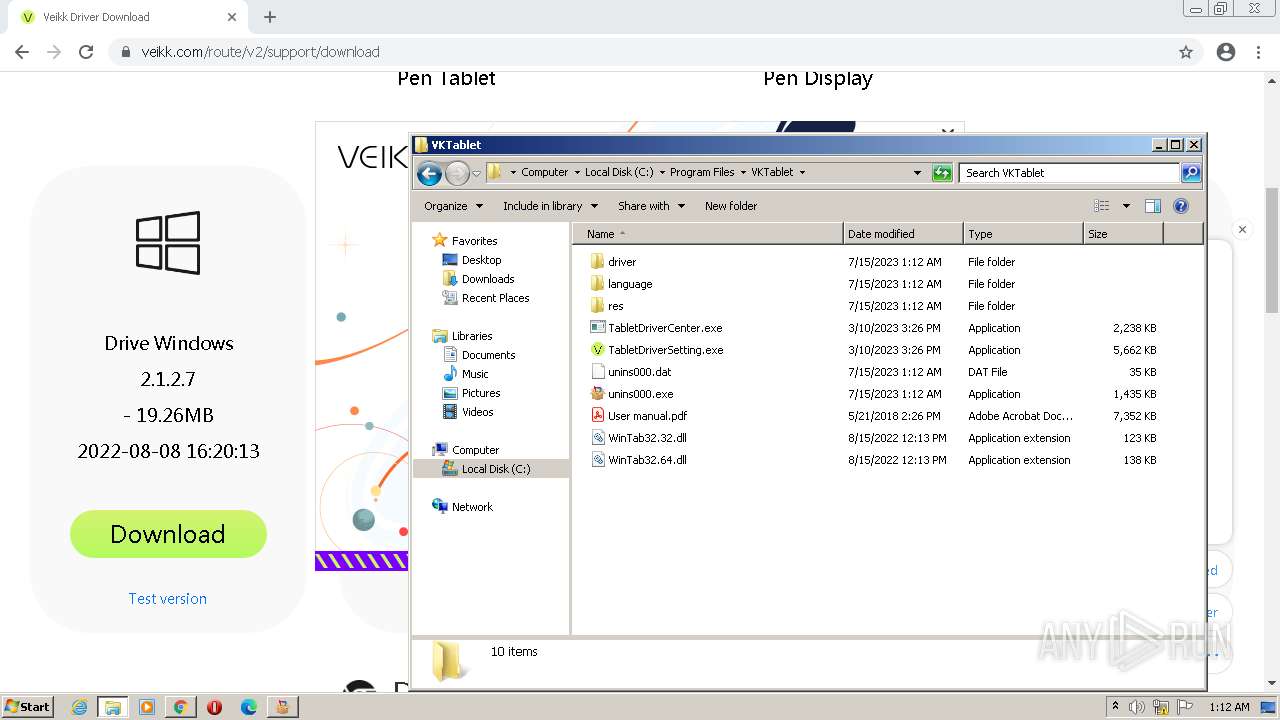Select TabletDriverCenter.exe application icon
Screen dimensions: 1280x720
pos(598,328)
